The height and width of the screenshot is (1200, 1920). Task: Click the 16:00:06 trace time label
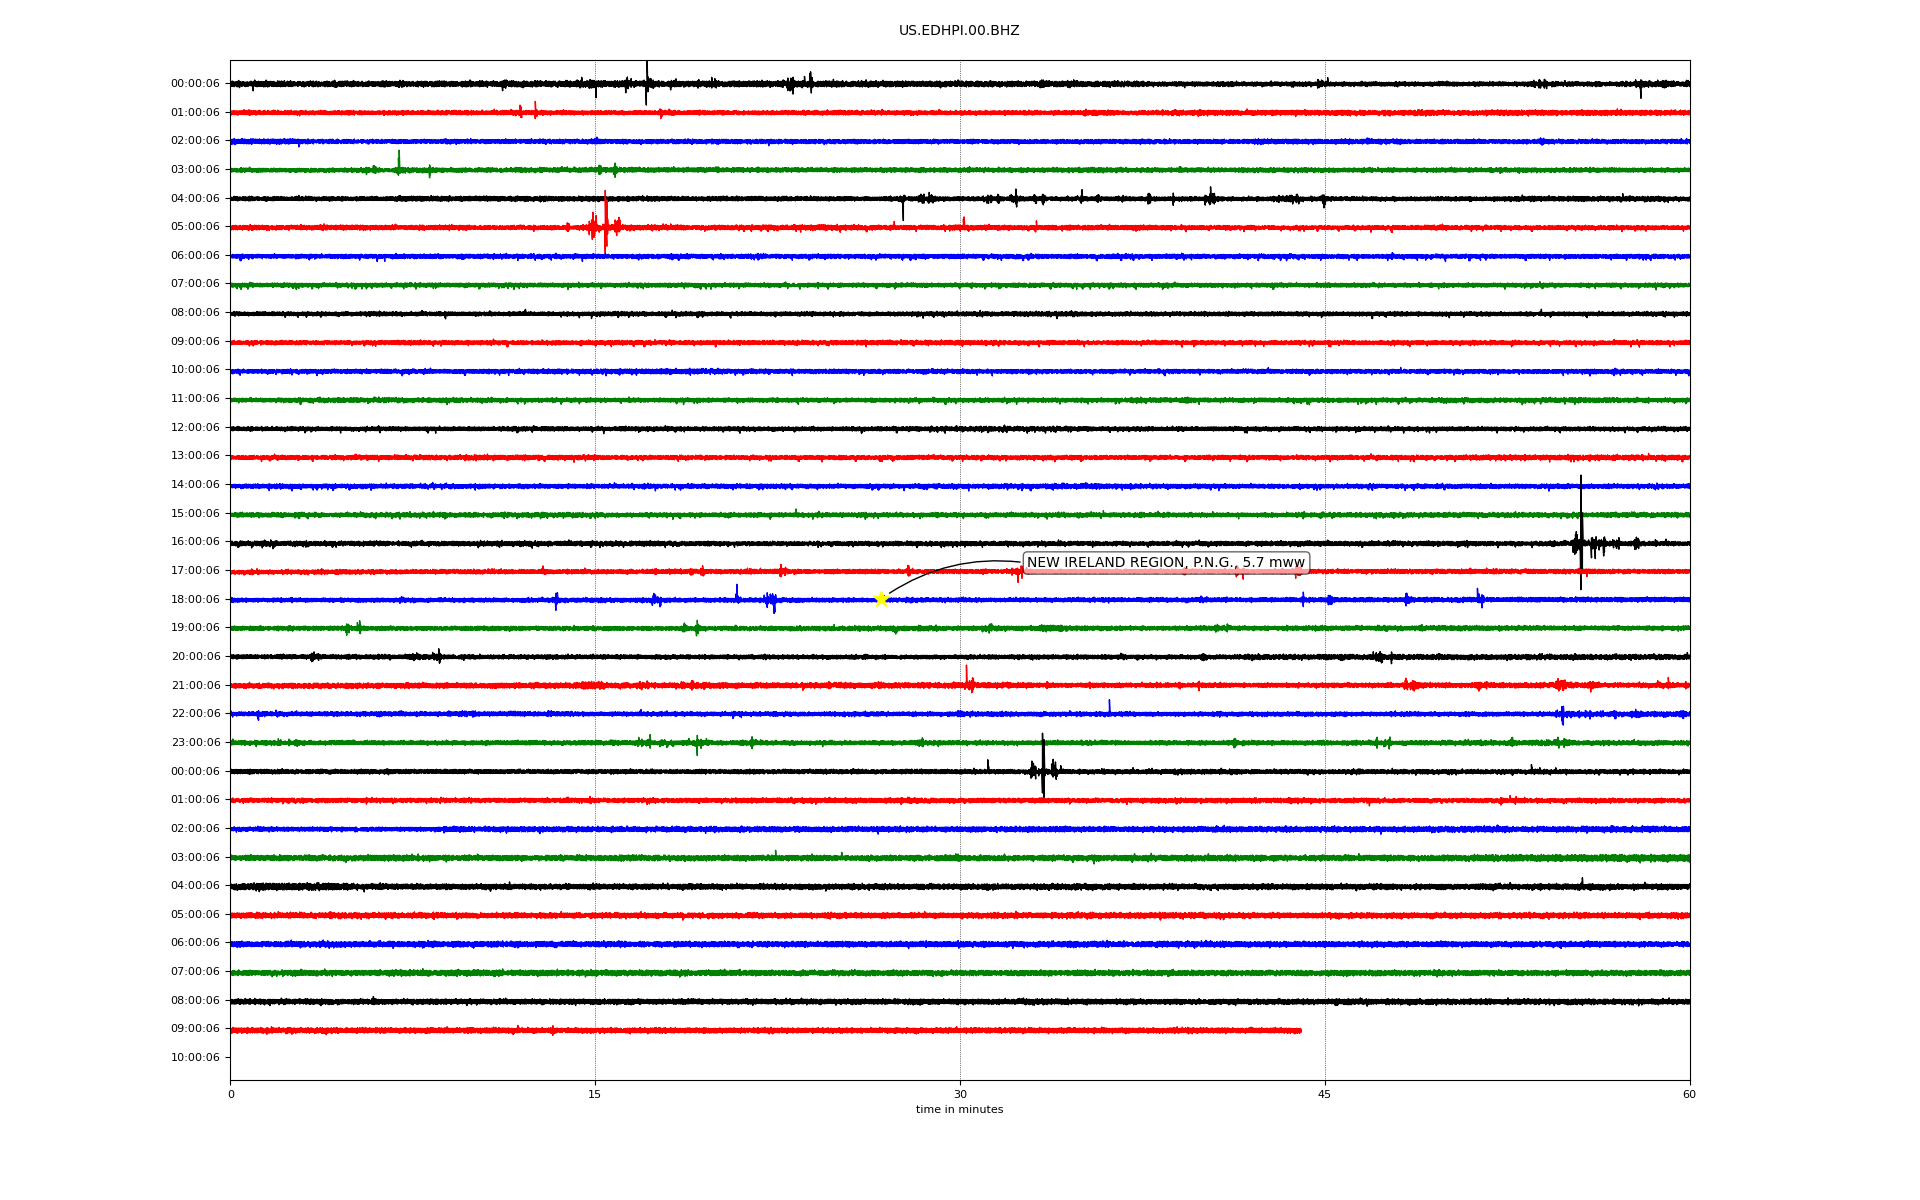click(x=195, y=542)
